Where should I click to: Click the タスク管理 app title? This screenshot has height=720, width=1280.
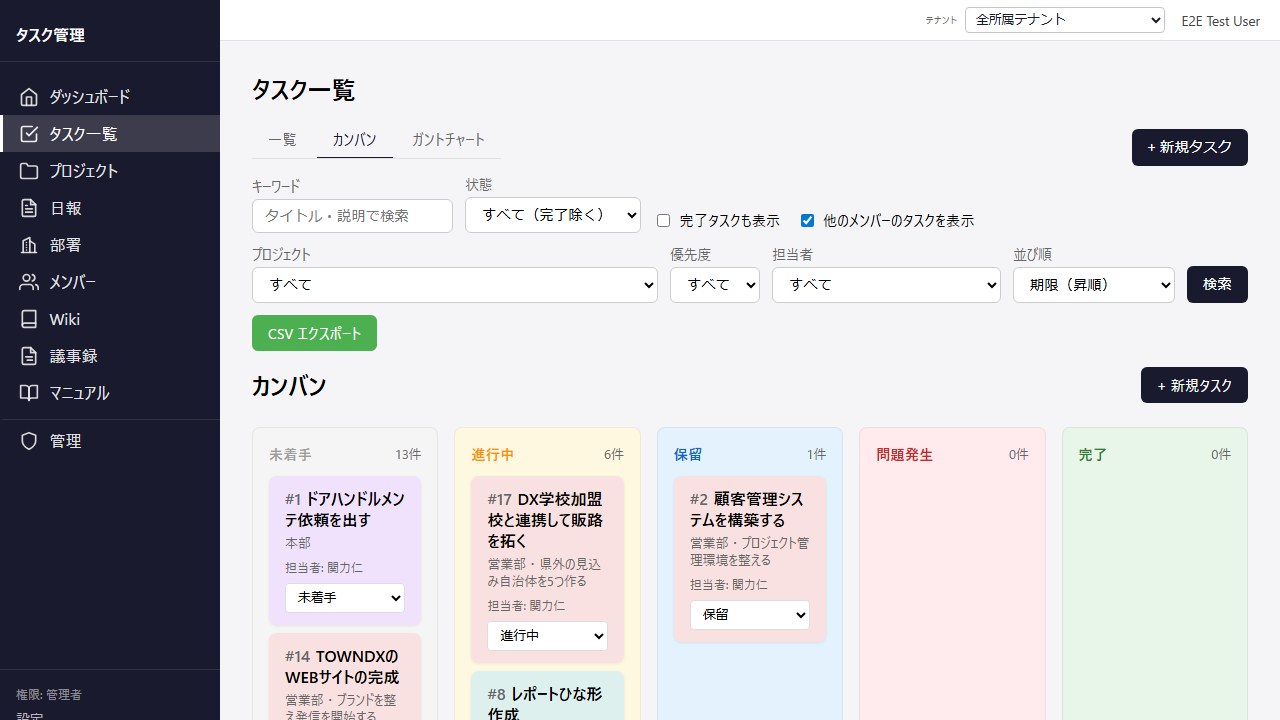[x=50, y=35]
